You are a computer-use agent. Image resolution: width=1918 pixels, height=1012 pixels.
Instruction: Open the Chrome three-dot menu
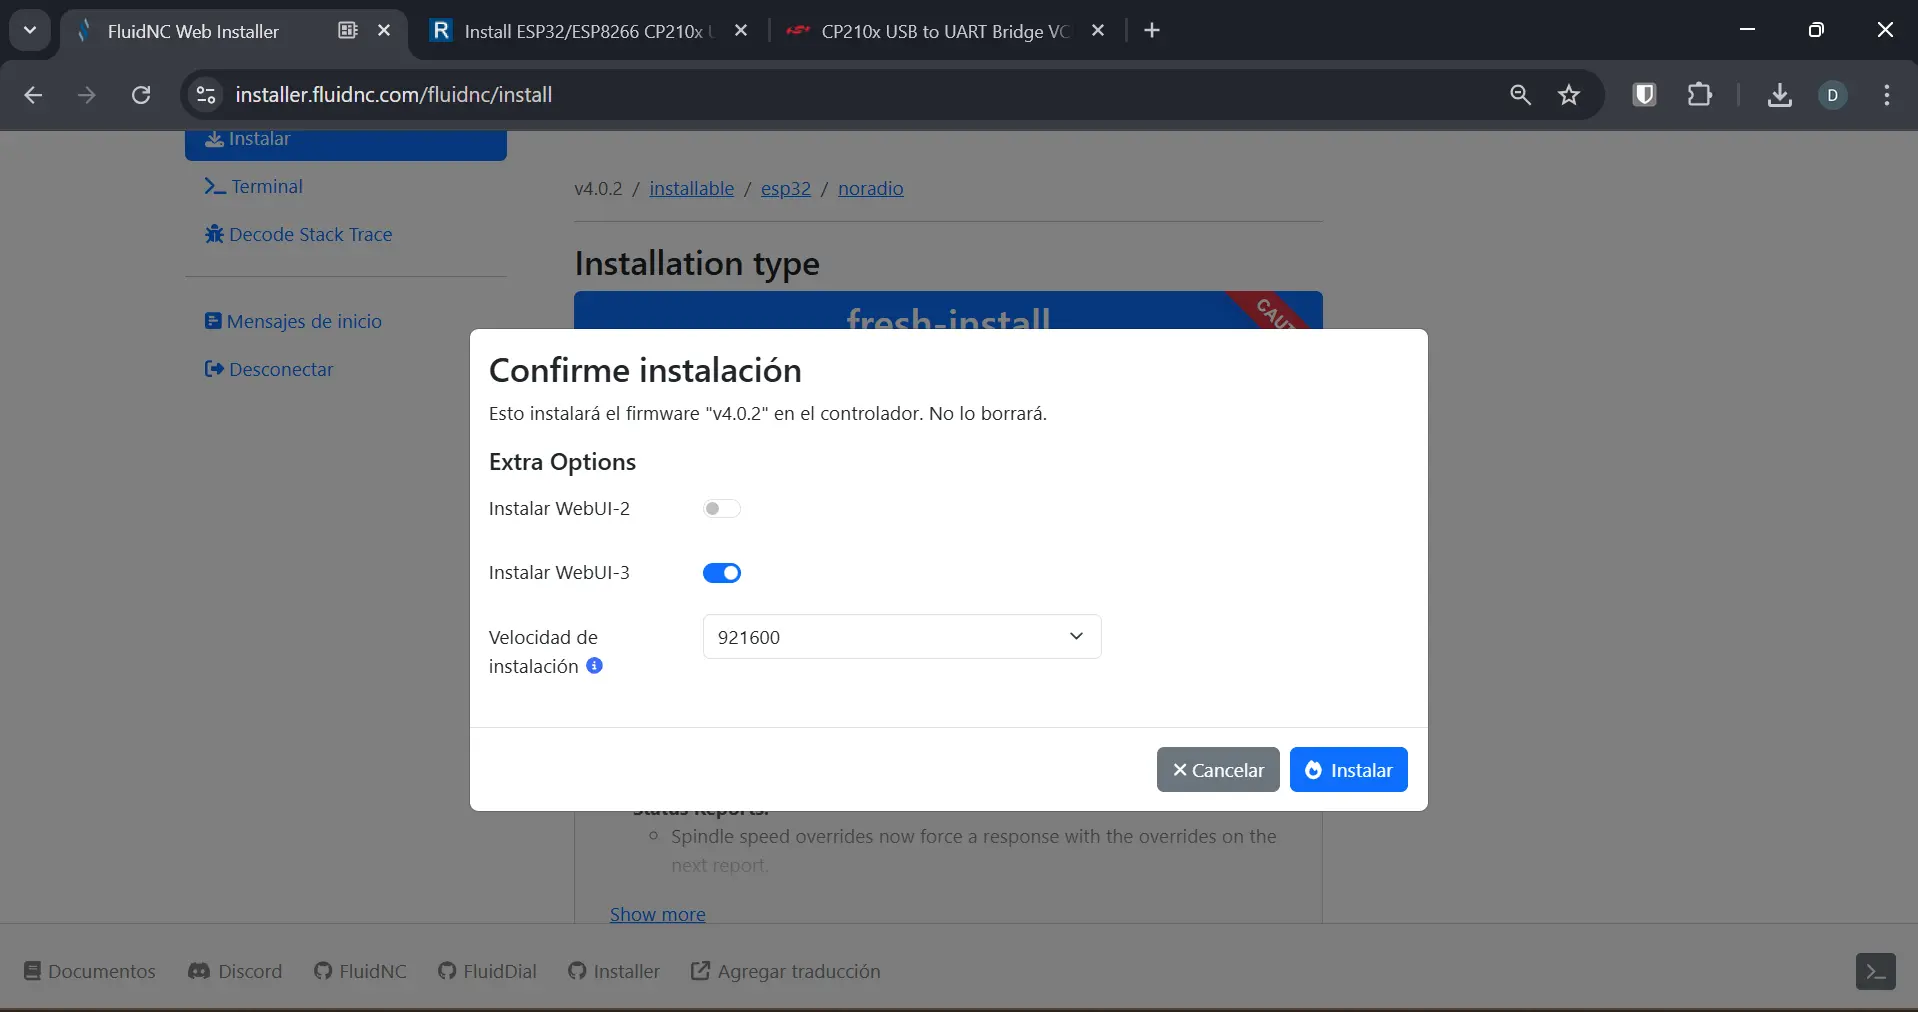(1887, 95)
